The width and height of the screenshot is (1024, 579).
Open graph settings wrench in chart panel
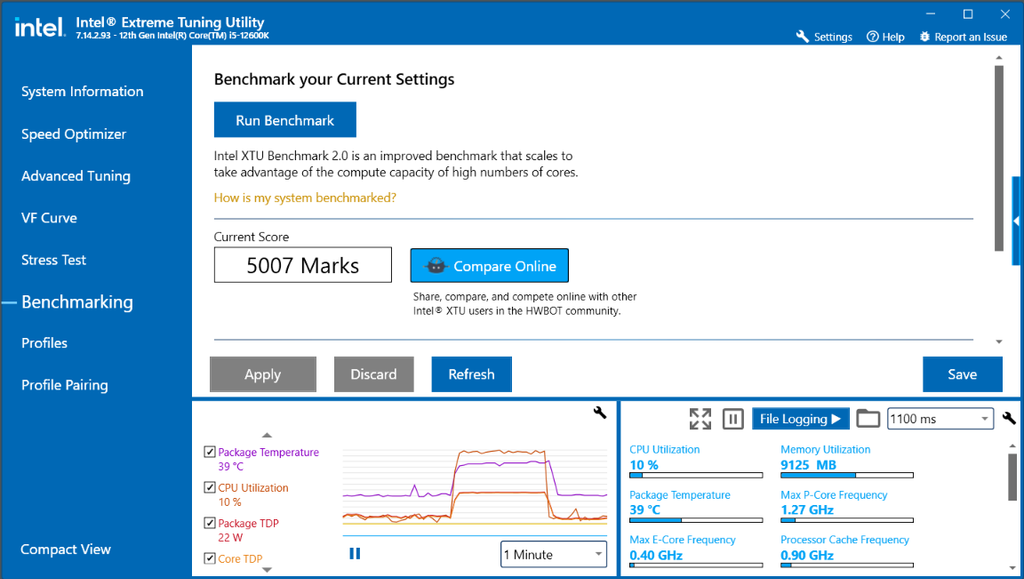(x=600, y=413)
